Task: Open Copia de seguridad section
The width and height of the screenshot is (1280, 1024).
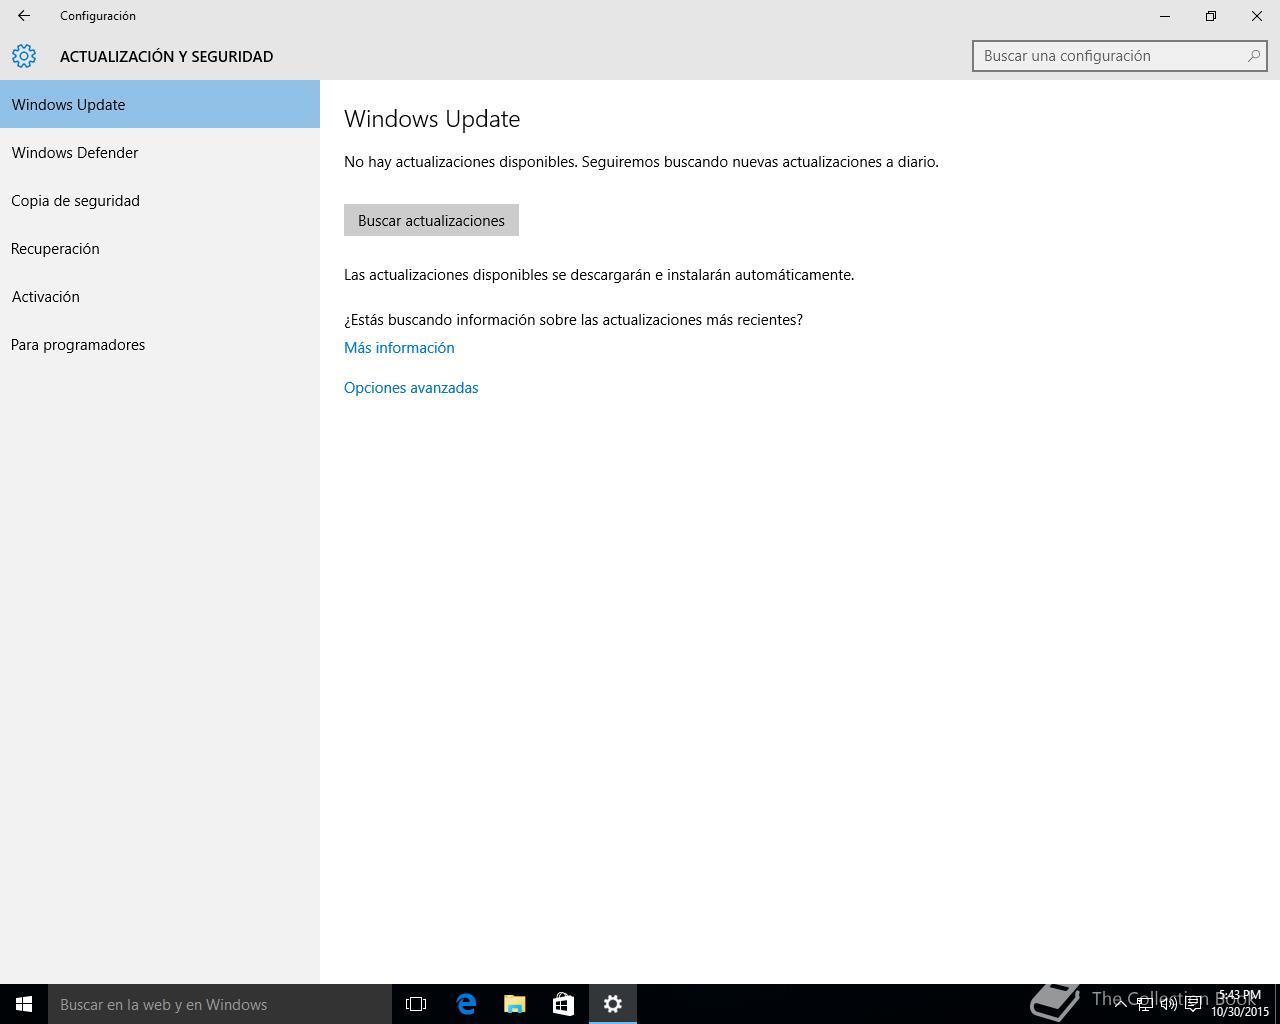Action: tap(160, 200)
